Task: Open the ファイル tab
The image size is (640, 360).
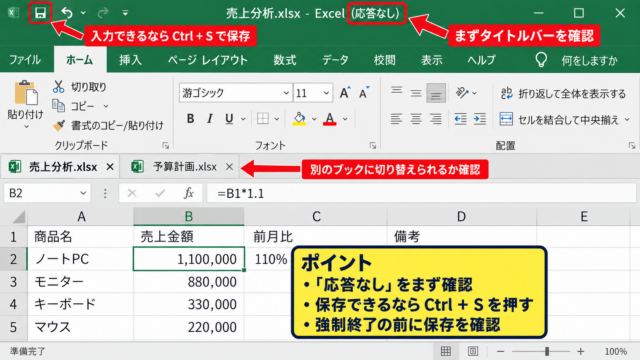Action: coord(25,60)
